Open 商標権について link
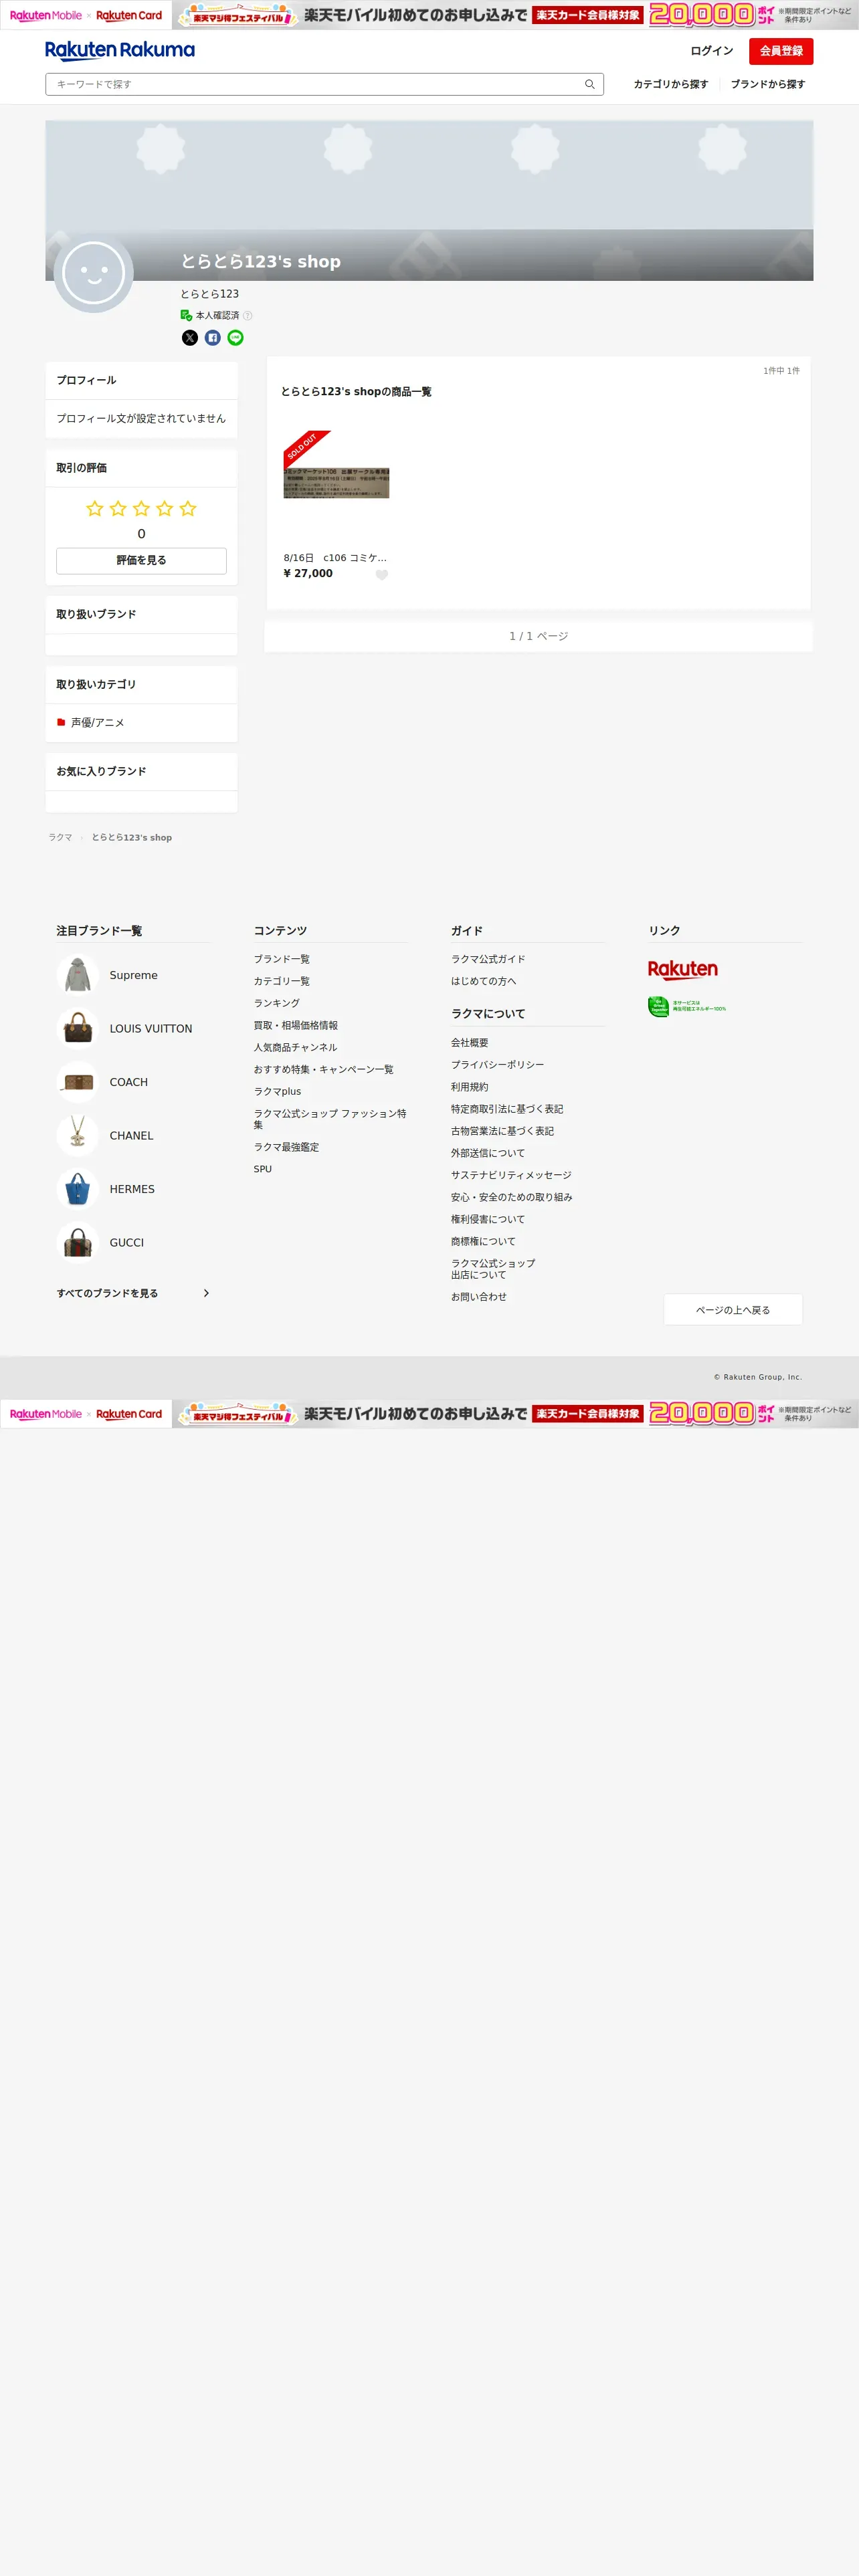Screen dimensions: 859x2576 (484, 1241)
